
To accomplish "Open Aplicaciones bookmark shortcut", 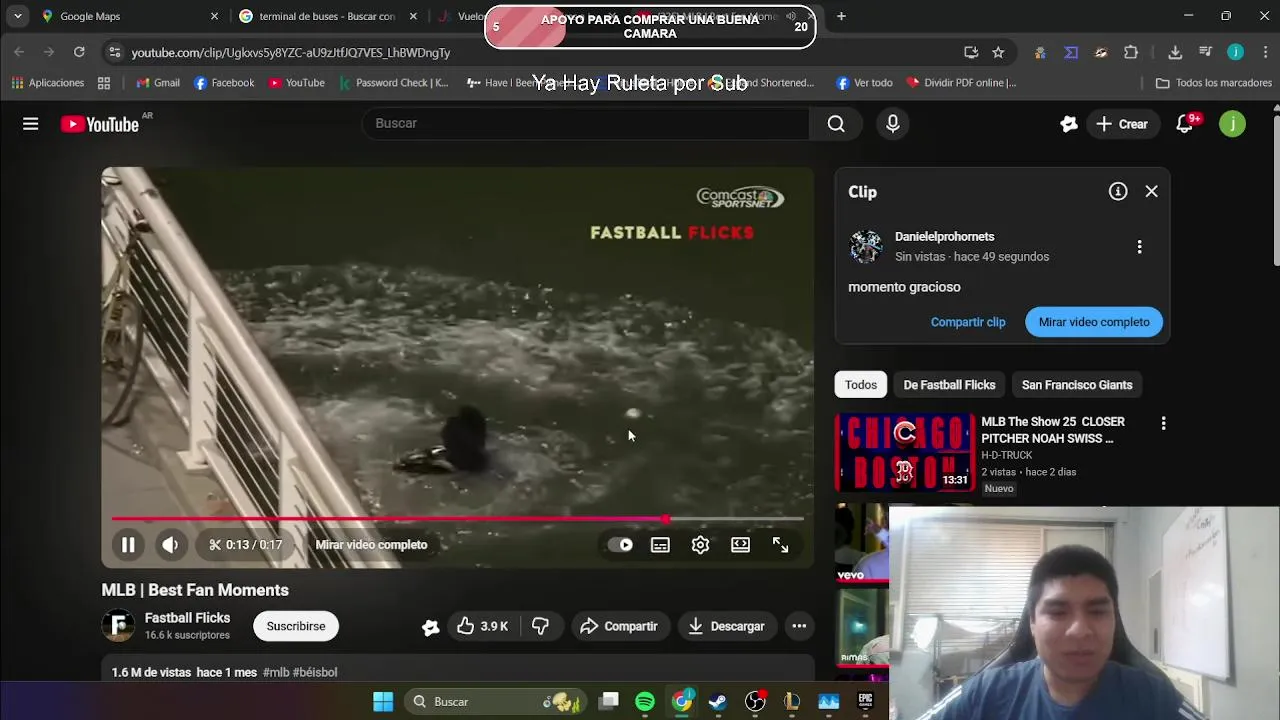I will pyautogui.click(x=48, y=83).
